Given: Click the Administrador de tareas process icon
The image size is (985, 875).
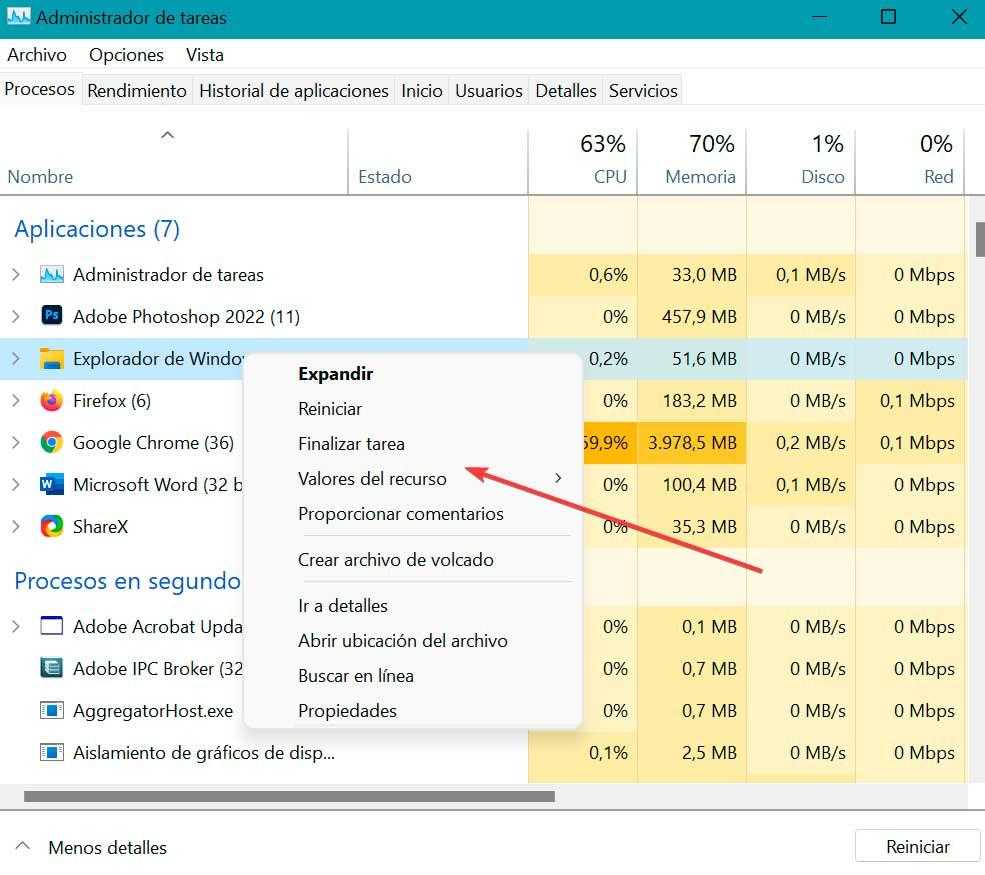Looking at the screenshot, I should tap(51, 275).
